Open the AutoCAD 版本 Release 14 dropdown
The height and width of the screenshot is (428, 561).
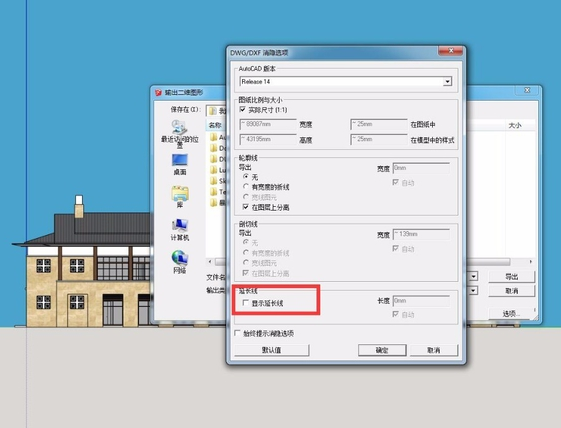[447, 82]
